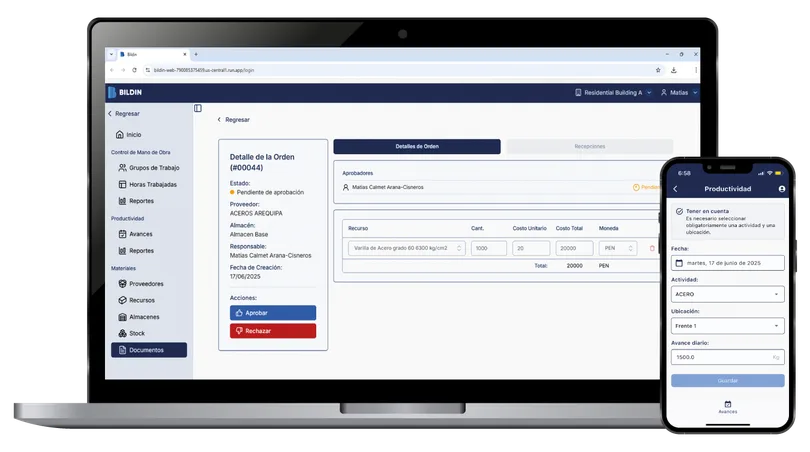Switch to Recepciones tab
The width and height of the screenshot is (810, 452).
(x=589, y=147)
